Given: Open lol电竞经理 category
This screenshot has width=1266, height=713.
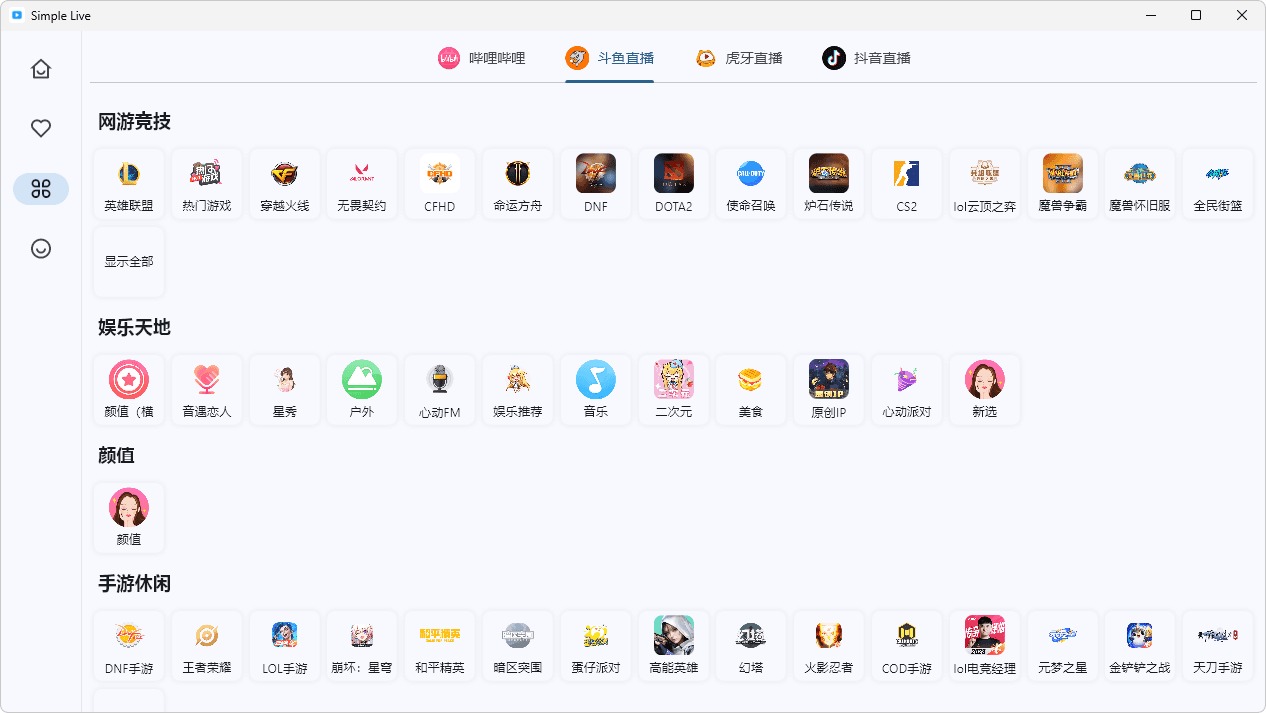Looking at the screenshot, I should point(985,646).
